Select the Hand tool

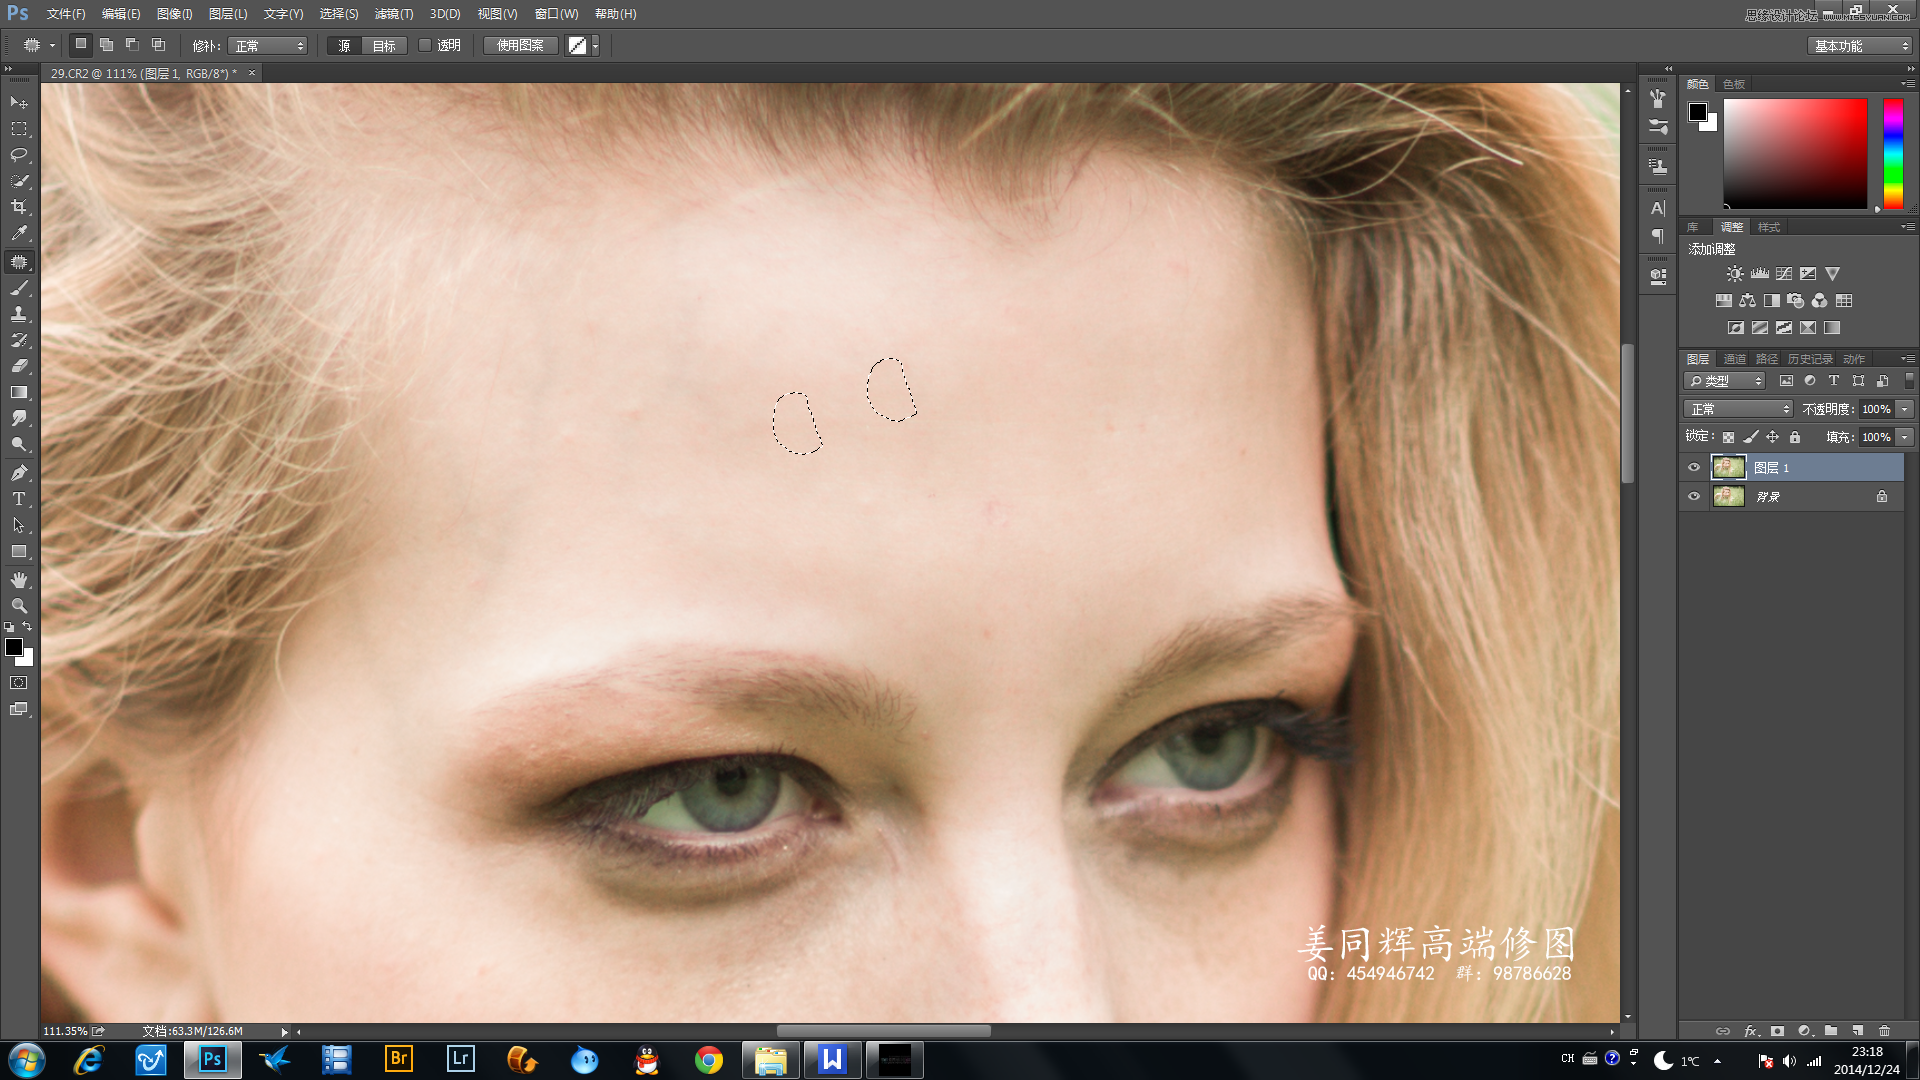[x=19, y=580]
